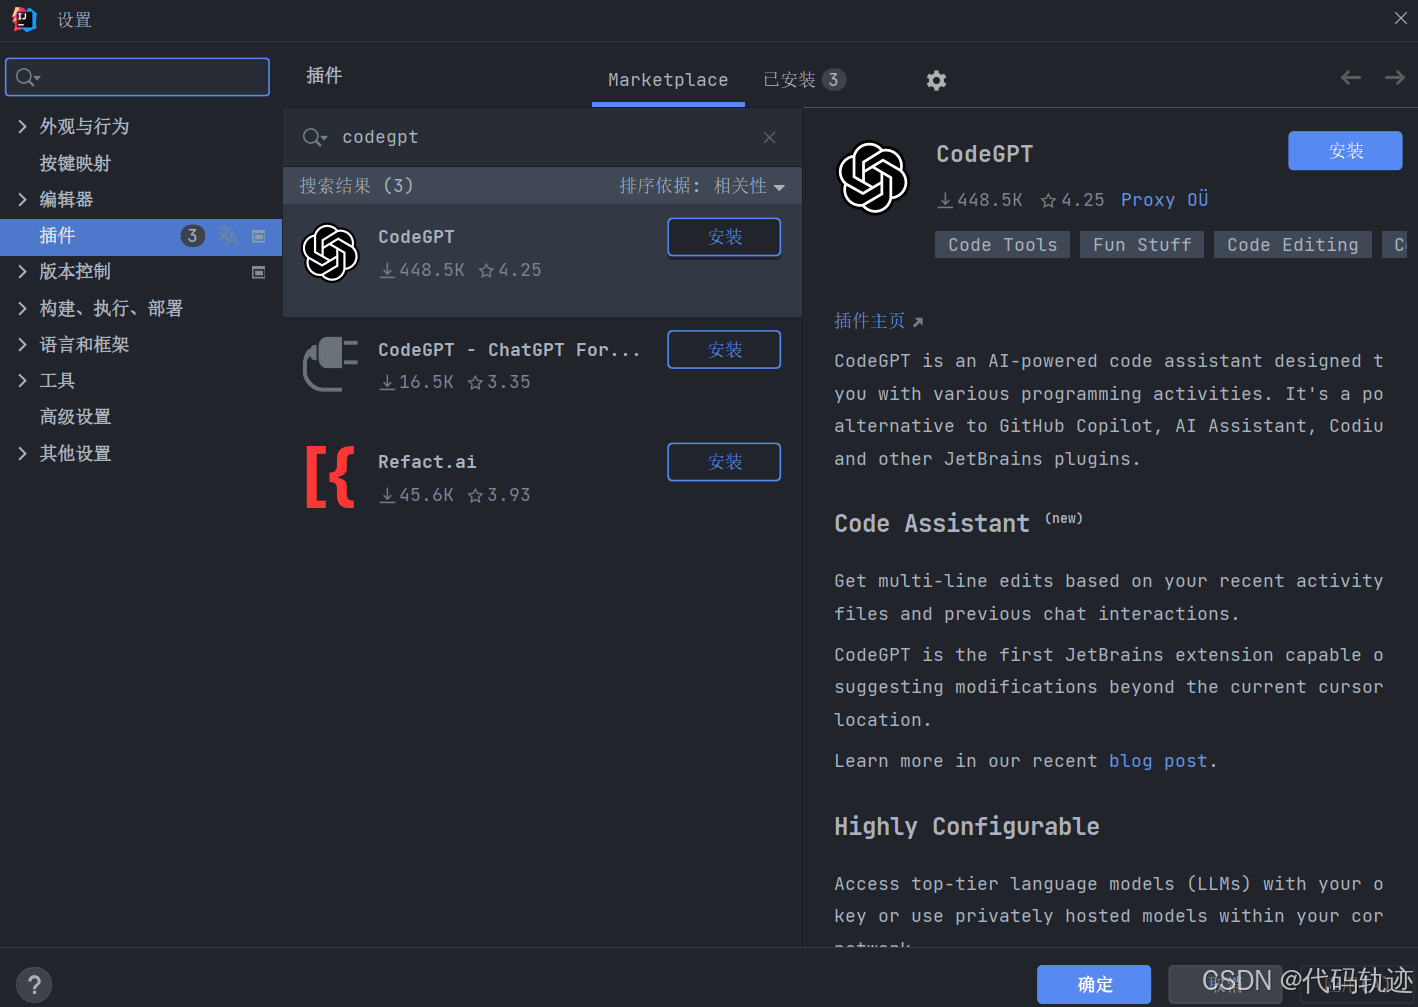1418x1007 pixels.
Task: Open the blog post link
Action: tap(1158, 761)
